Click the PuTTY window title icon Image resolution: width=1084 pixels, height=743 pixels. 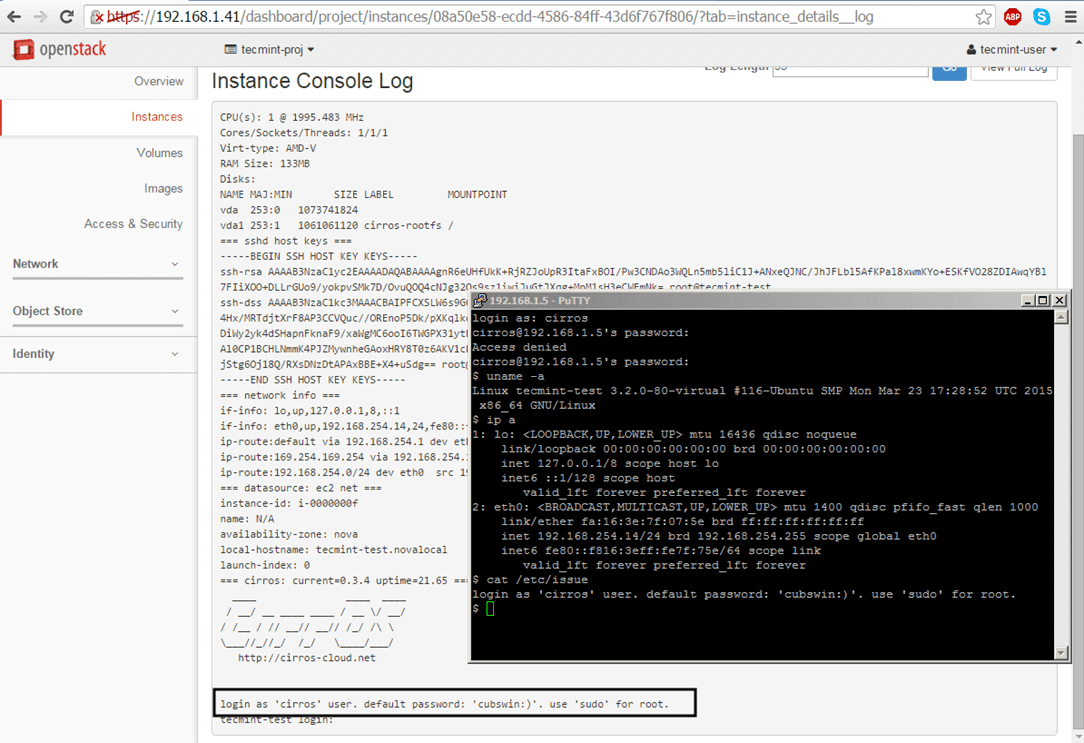(480, 300)
